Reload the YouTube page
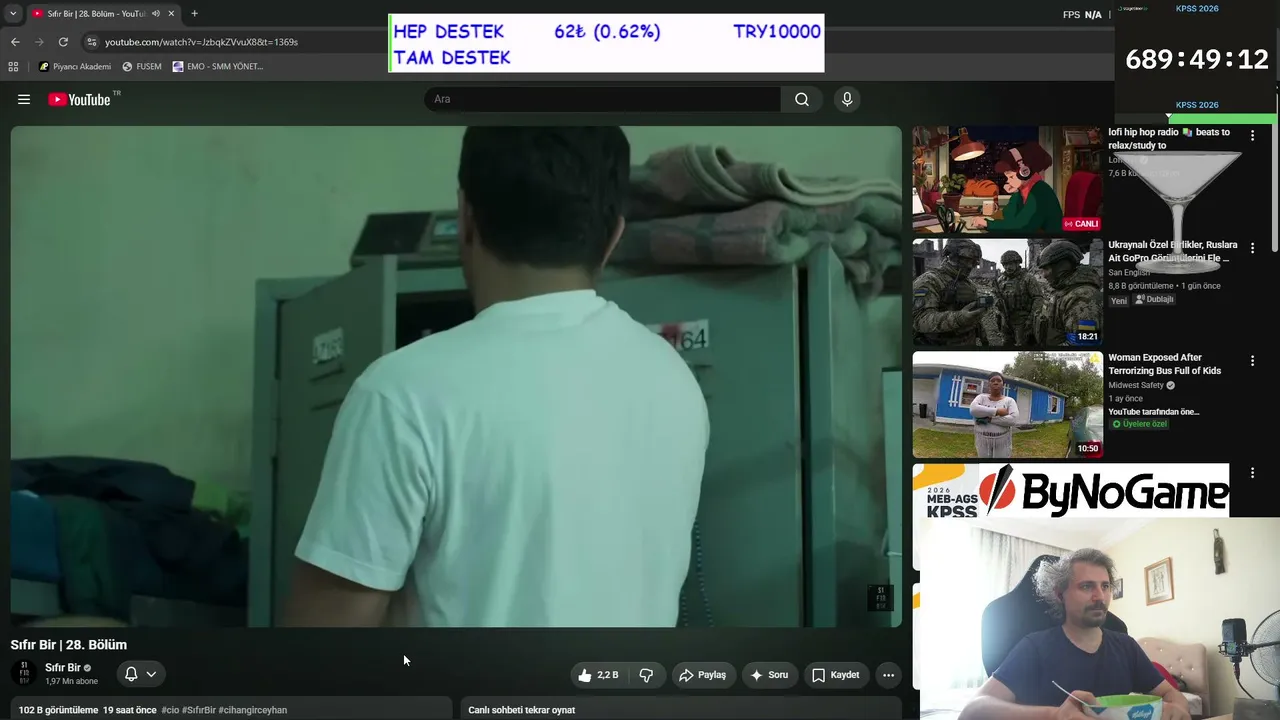1280x720 pixels. coord(63,42)
